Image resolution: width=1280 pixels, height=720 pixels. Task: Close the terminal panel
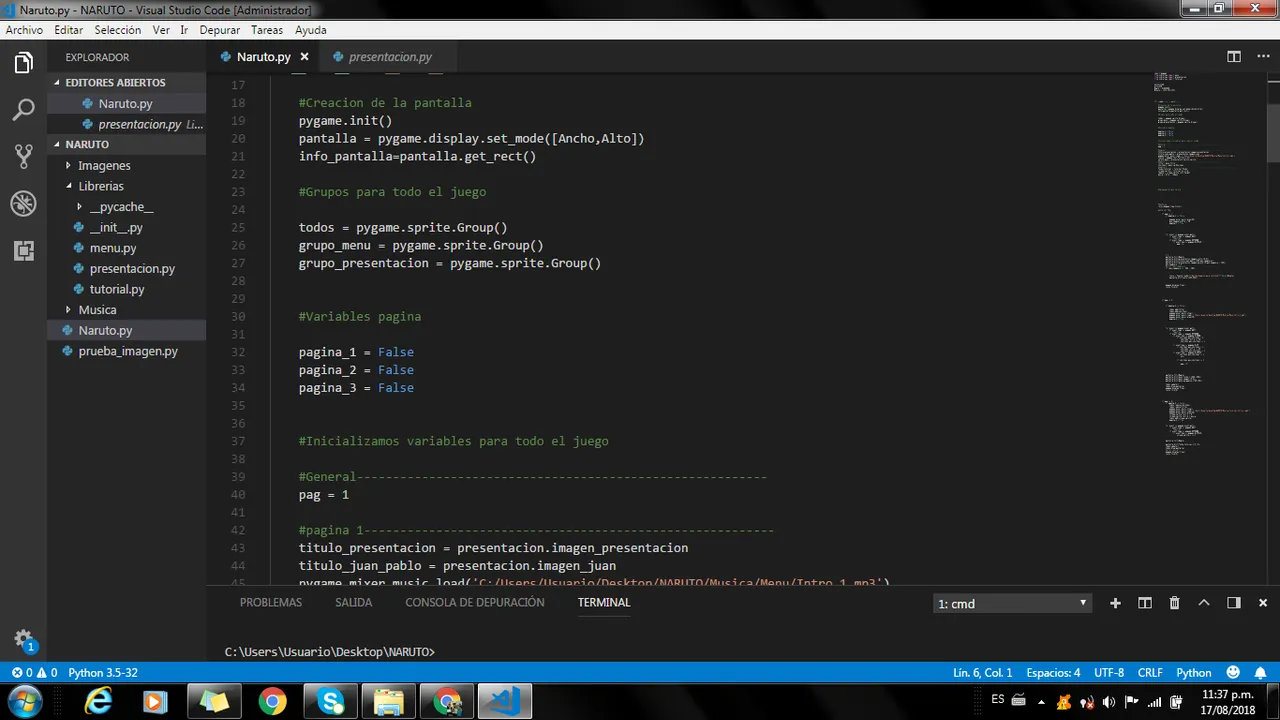point(1263,603)
